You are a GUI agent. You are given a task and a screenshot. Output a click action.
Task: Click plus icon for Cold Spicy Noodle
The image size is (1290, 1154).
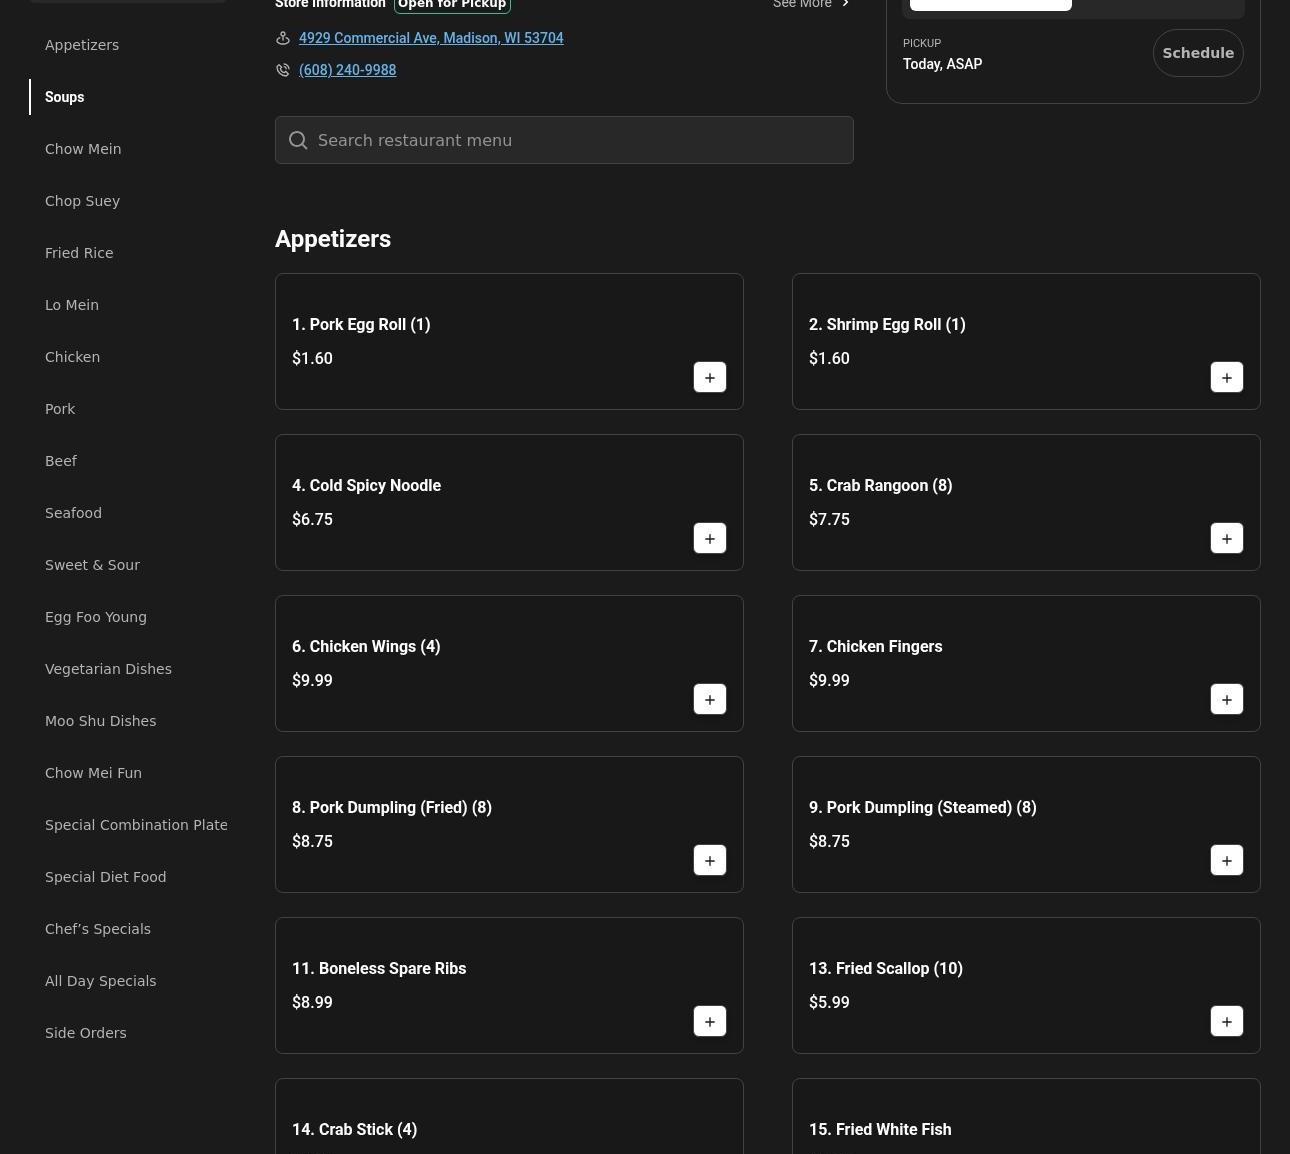click(709, 538)
